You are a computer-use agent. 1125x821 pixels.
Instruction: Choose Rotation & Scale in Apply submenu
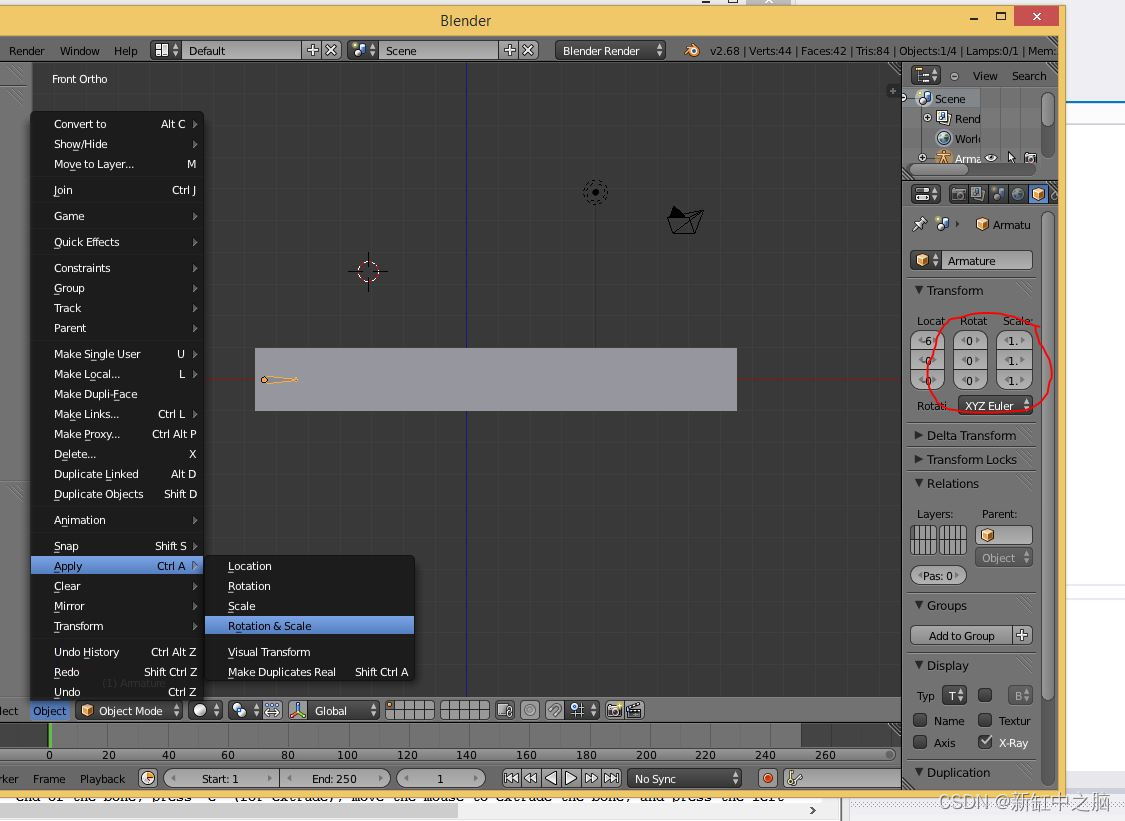pos(309,626)
